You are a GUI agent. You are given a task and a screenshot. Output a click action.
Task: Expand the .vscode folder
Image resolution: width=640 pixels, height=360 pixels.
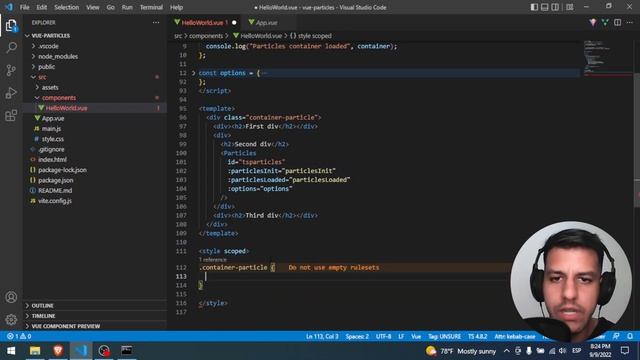click(48, 46)
